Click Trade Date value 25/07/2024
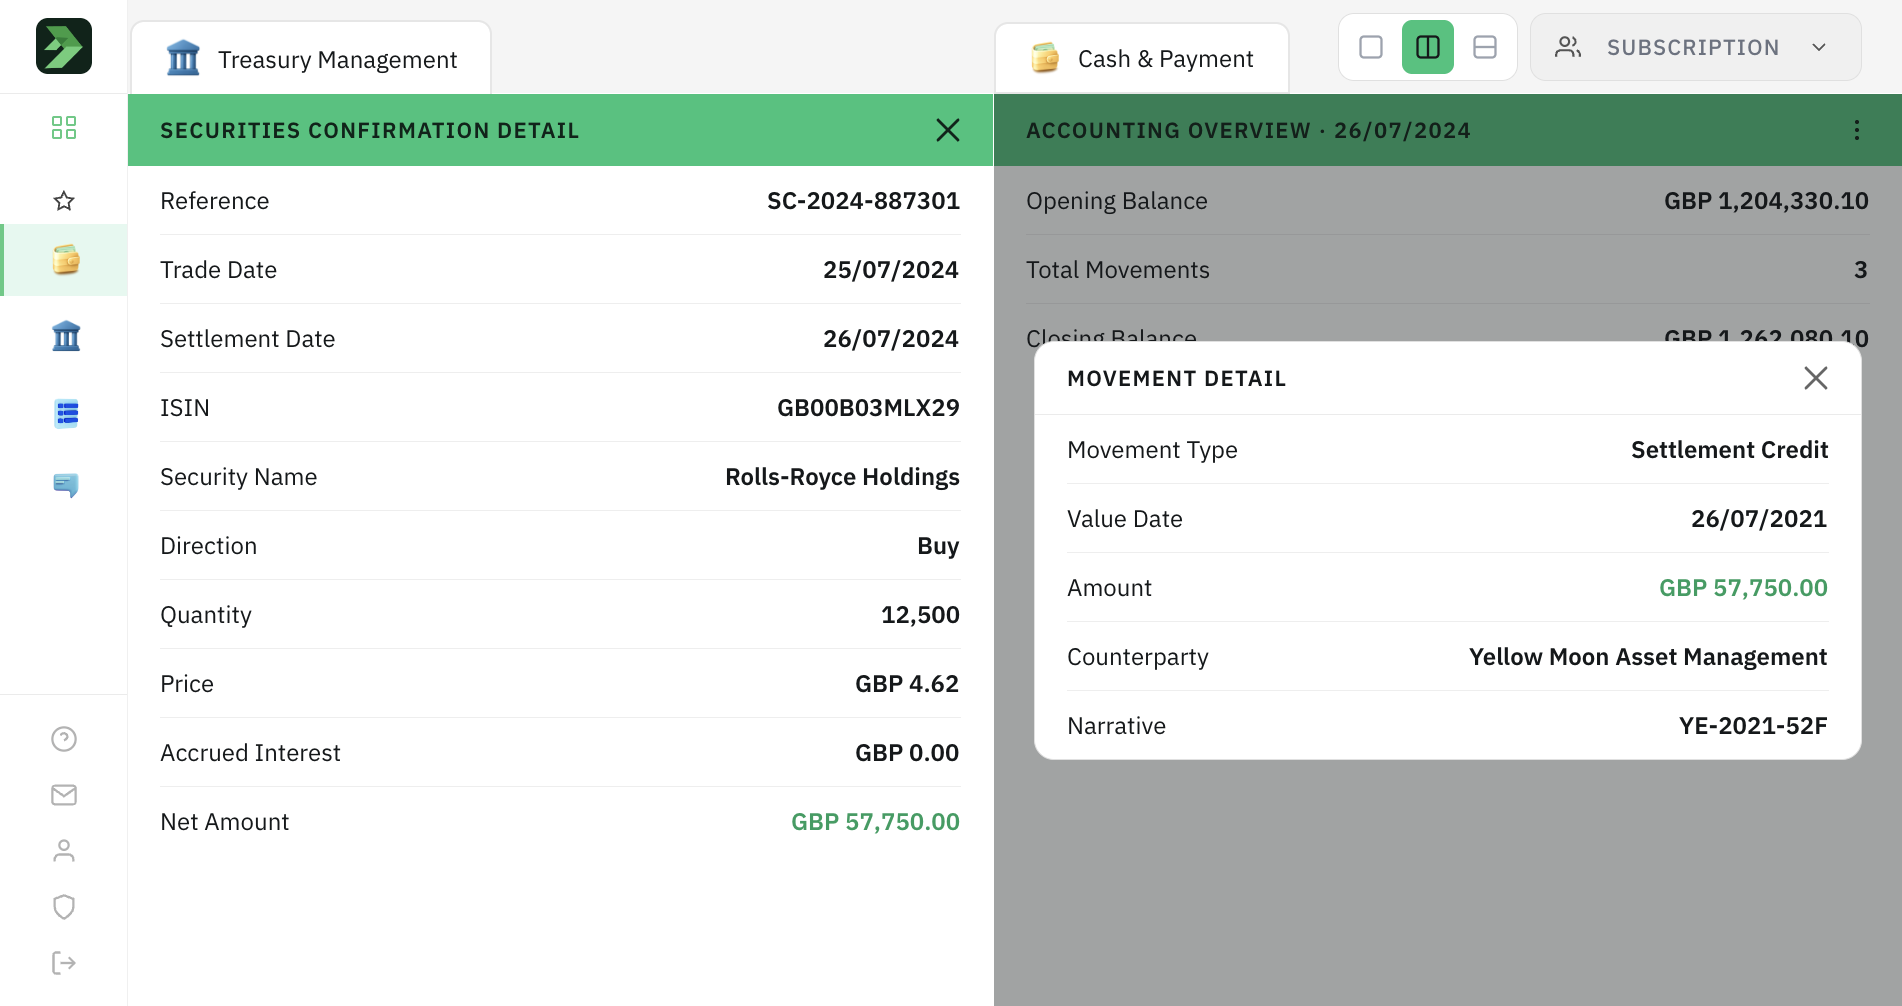The height and width of the screenshot is (1006, 1902). click(x=891, y=270)
